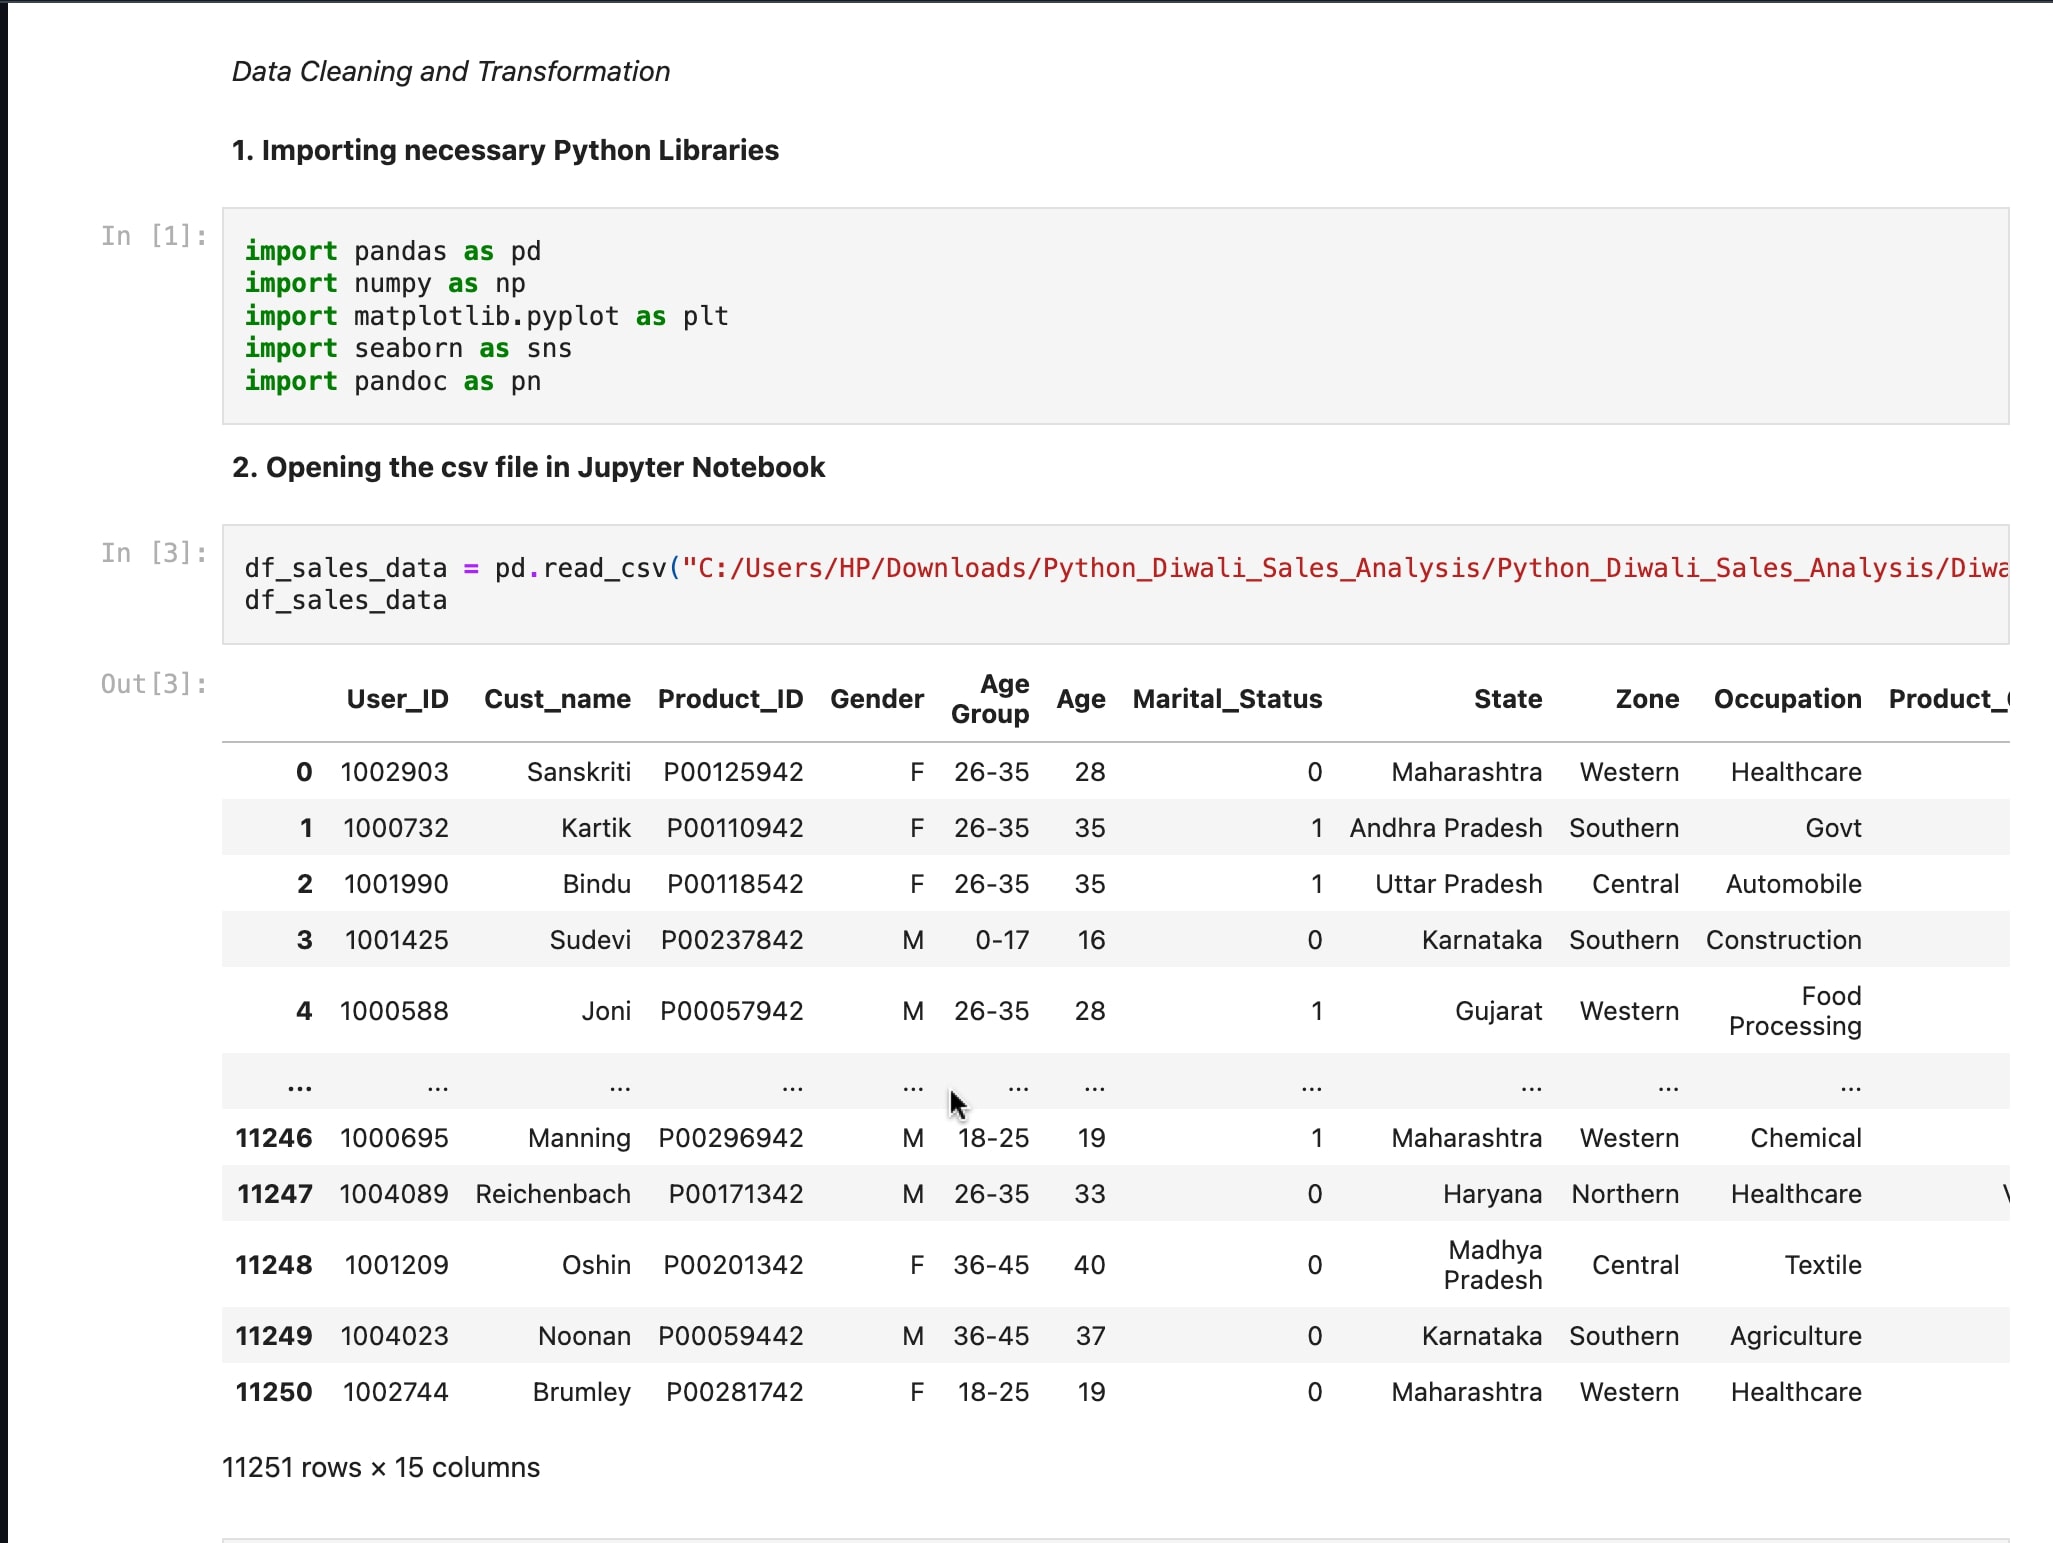2053x1543 pixels.
Task: Click the Occupation column header
Action: [x=1787, y=699]
